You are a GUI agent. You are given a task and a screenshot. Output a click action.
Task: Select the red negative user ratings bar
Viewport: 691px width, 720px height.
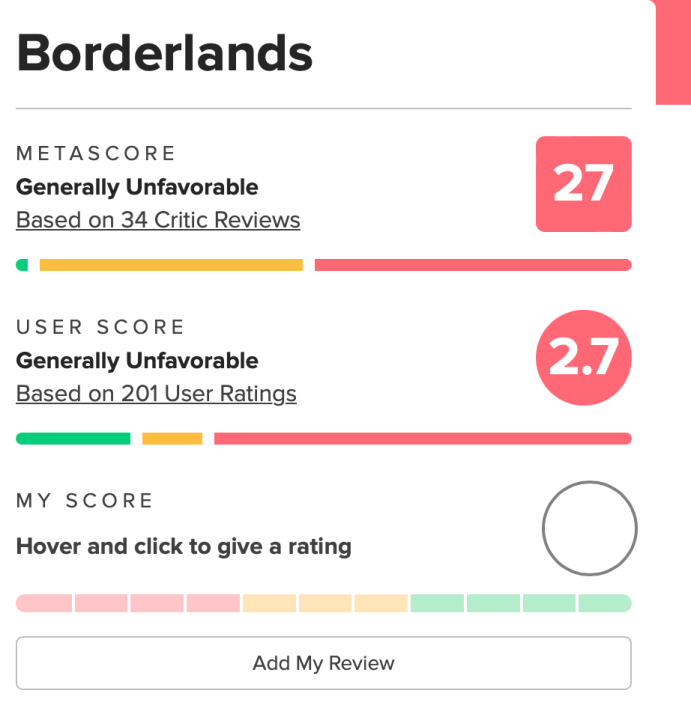422,438
